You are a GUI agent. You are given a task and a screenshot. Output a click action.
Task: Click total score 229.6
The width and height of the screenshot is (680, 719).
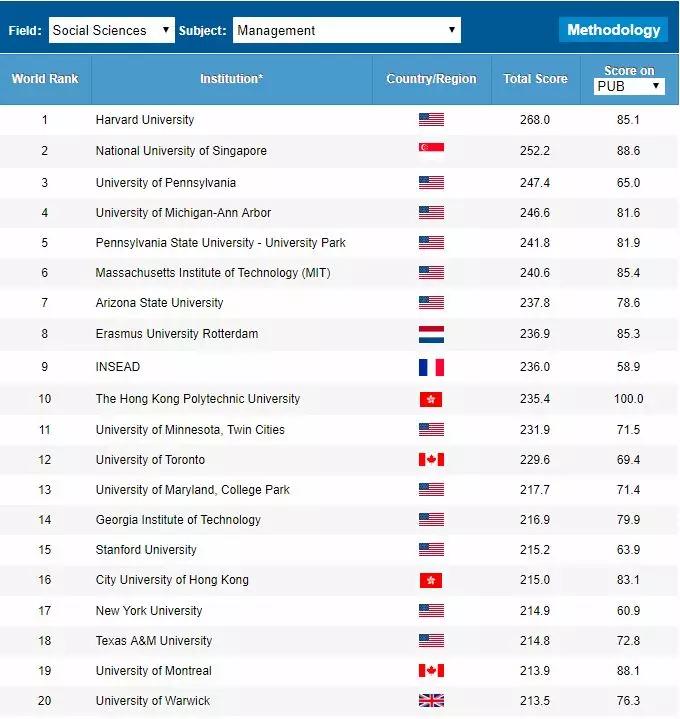pyautogui.click(x=535, y=459)
